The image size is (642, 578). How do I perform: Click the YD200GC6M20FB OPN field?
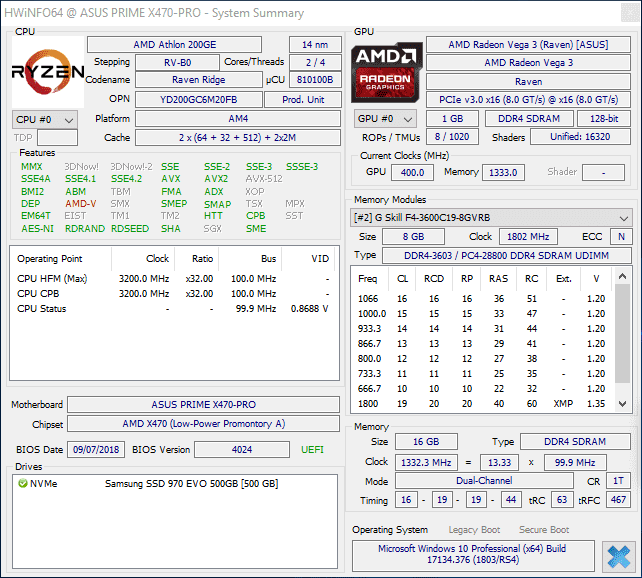(x=199, y=99)
